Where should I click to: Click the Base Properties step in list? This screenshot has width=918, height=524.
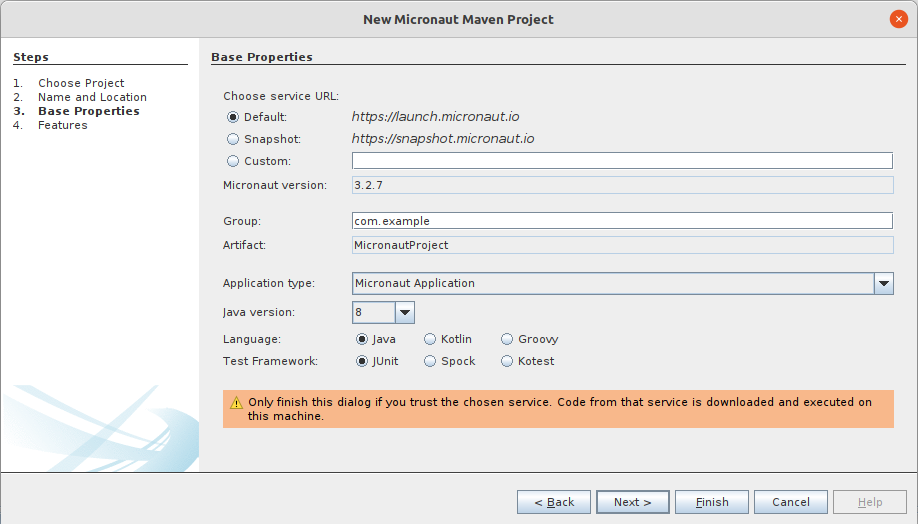pos(89,111)
